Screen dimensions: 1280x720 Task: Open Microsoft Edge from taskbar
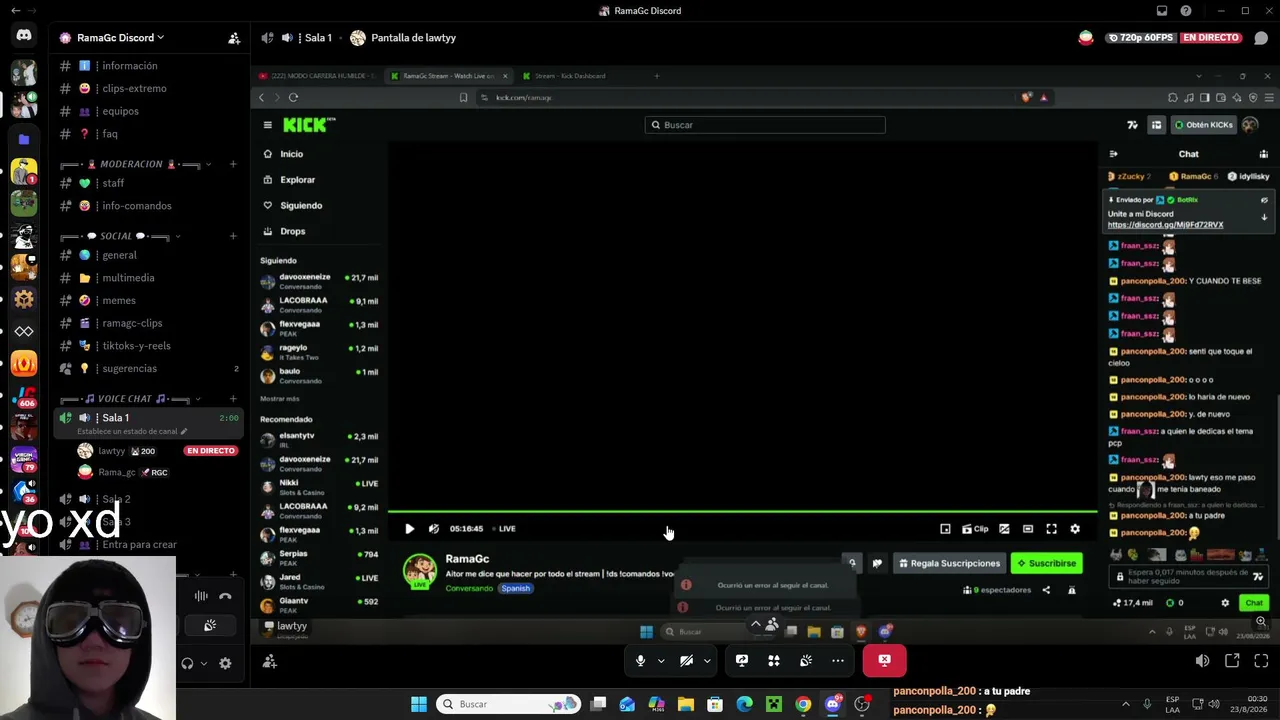pos(744,704)
